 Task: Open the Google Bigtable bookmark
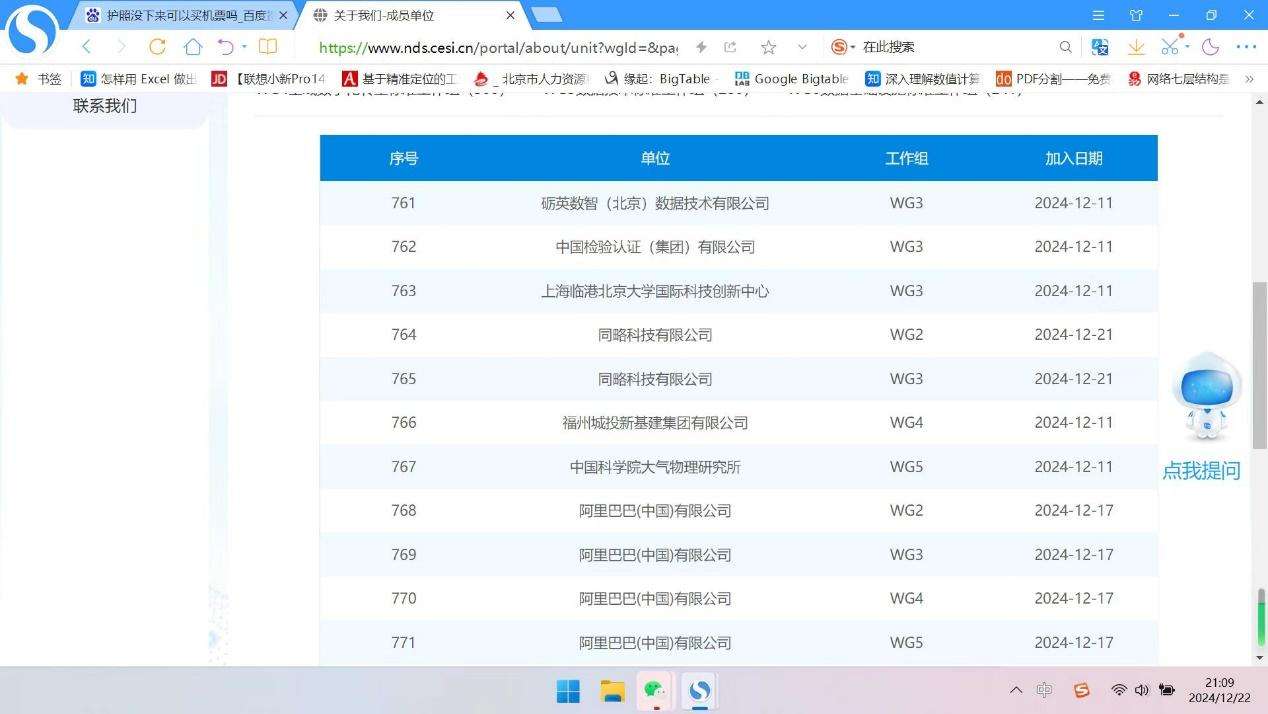tap(791, 79)
